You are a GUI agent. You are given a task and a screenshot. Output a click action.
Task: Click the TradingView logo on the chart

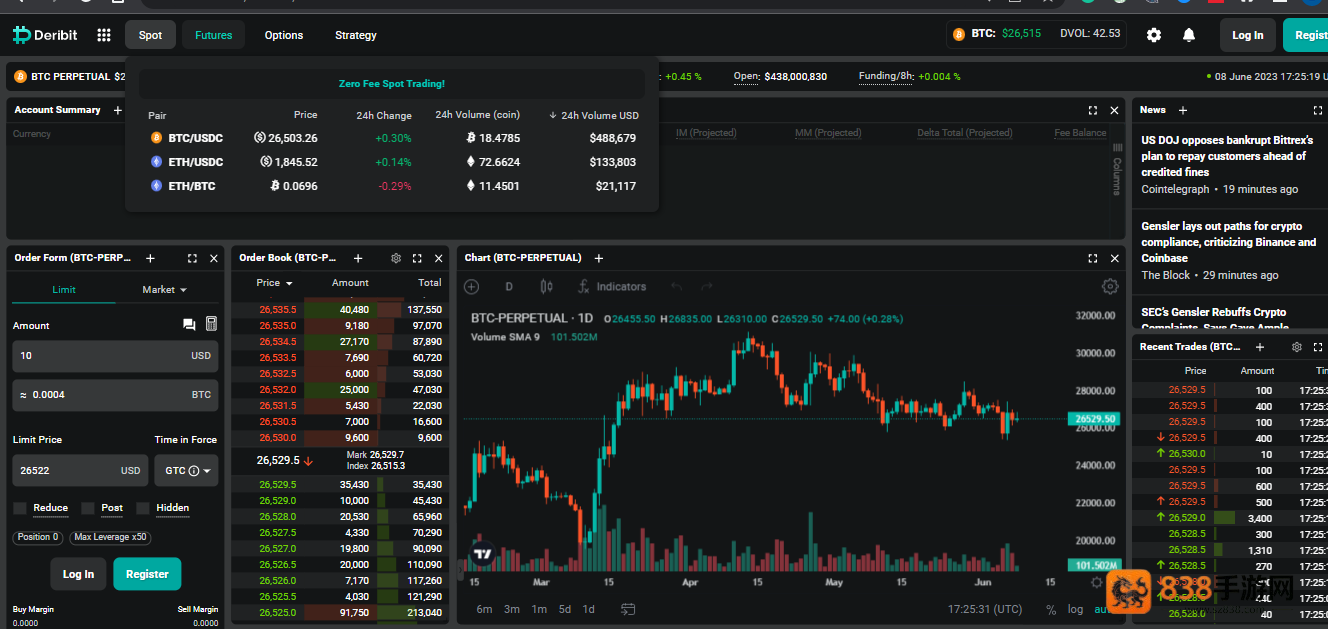coord(482,553)
